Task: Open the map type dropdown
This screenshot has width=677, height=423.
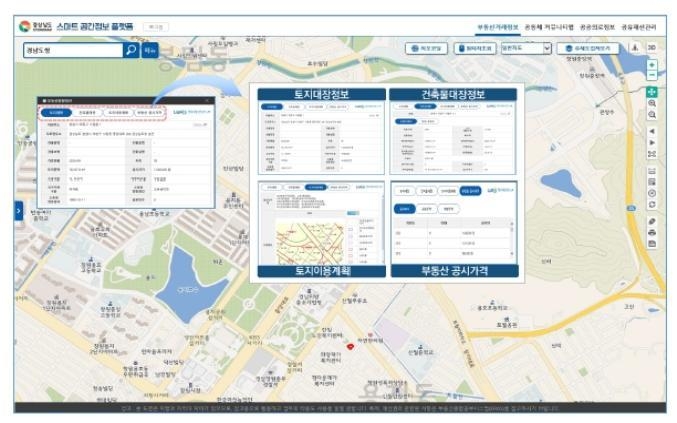Action: (526, 48)
